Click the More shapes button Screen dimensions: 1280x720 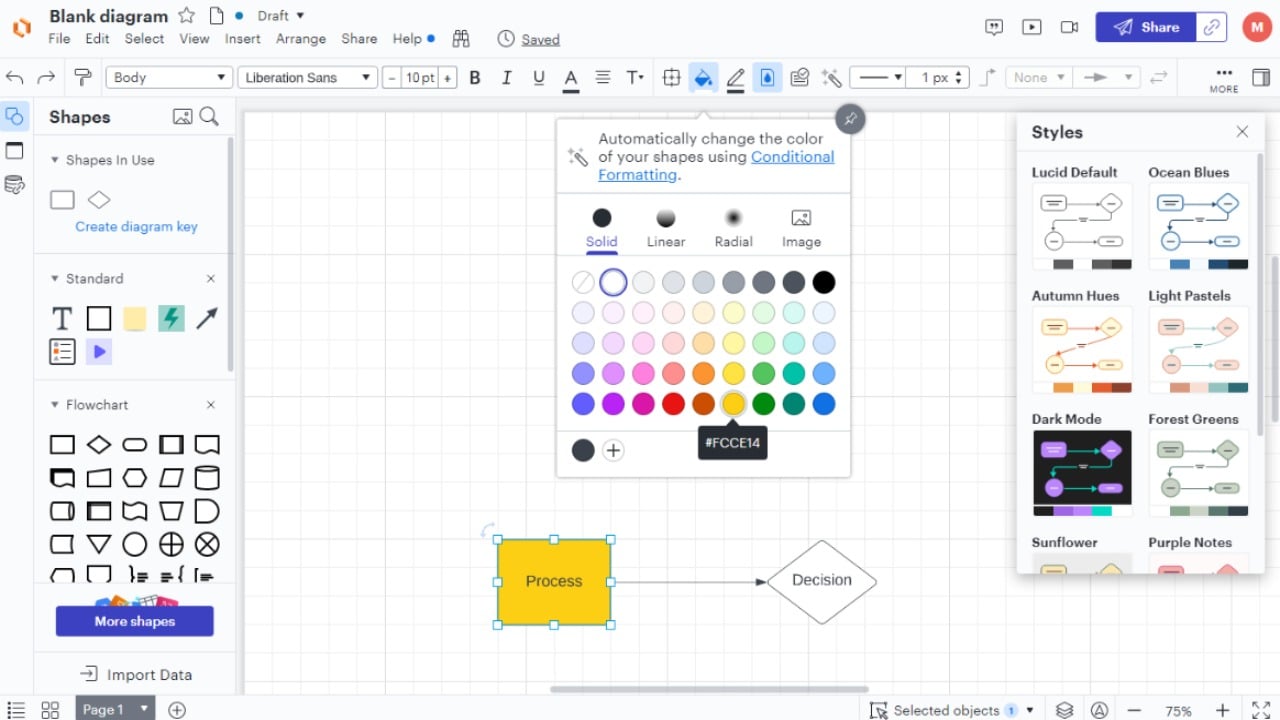click(x=135, y=621)
